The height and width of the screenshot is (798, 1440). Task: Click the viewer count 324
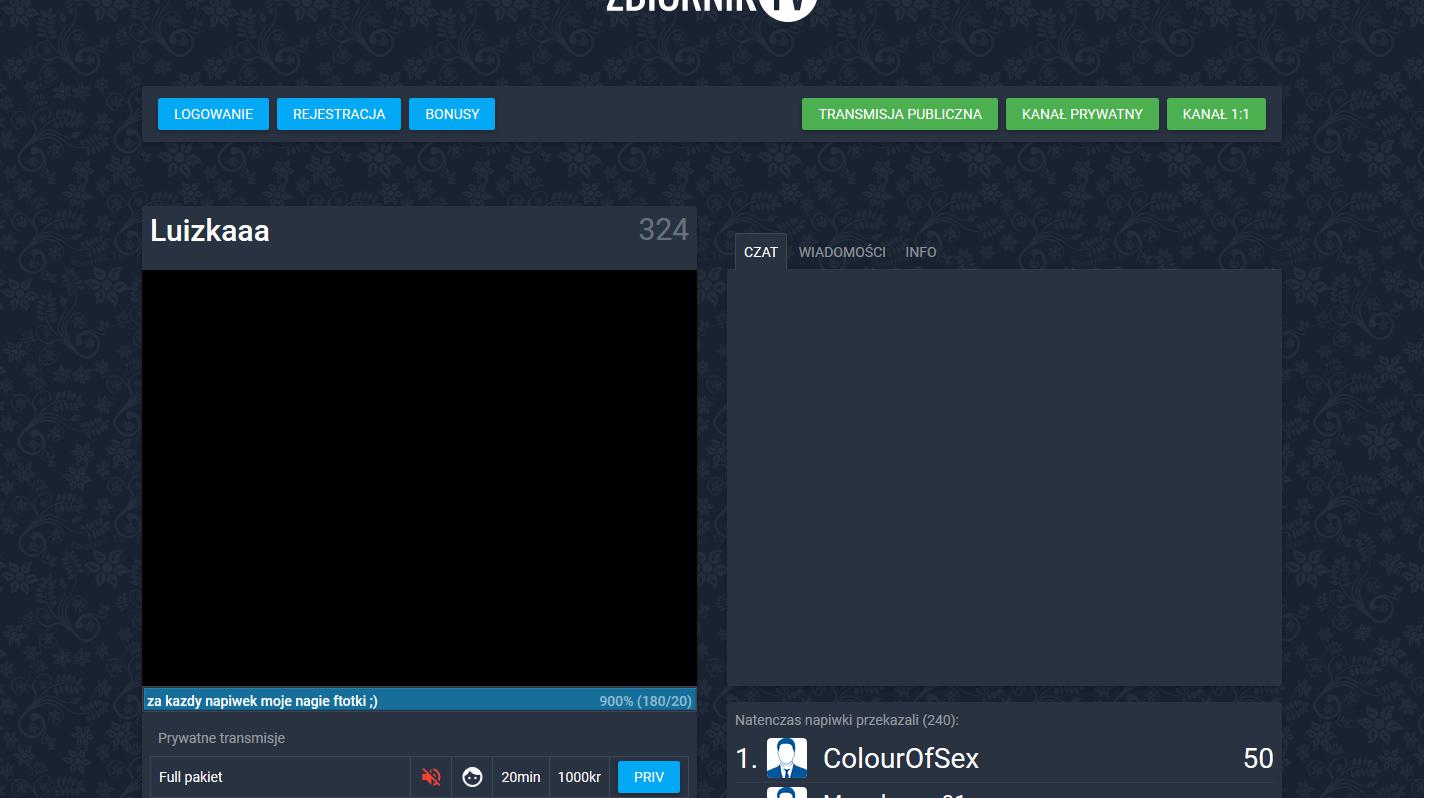(x=663, y=231)
